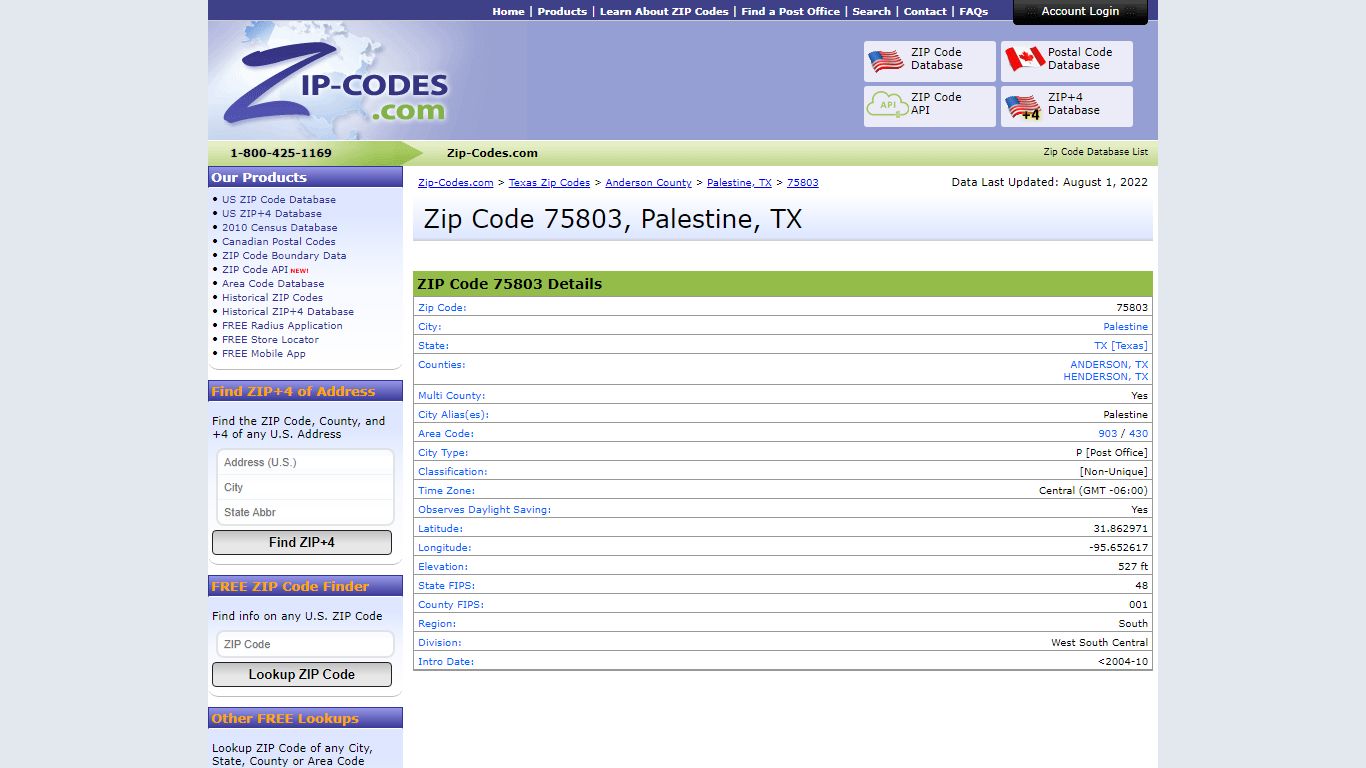Image resolution: width=1366 pixels, height=768 pixels.
Task: Focus the City input field
Action: point(305,487)
